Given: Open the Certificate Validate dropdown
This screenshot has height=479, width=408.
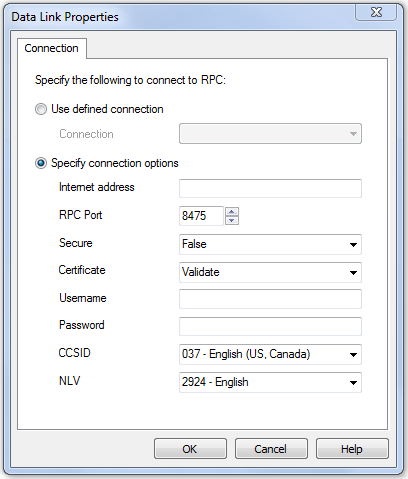Looking at the screenshot, I should (x=270, y=272).
